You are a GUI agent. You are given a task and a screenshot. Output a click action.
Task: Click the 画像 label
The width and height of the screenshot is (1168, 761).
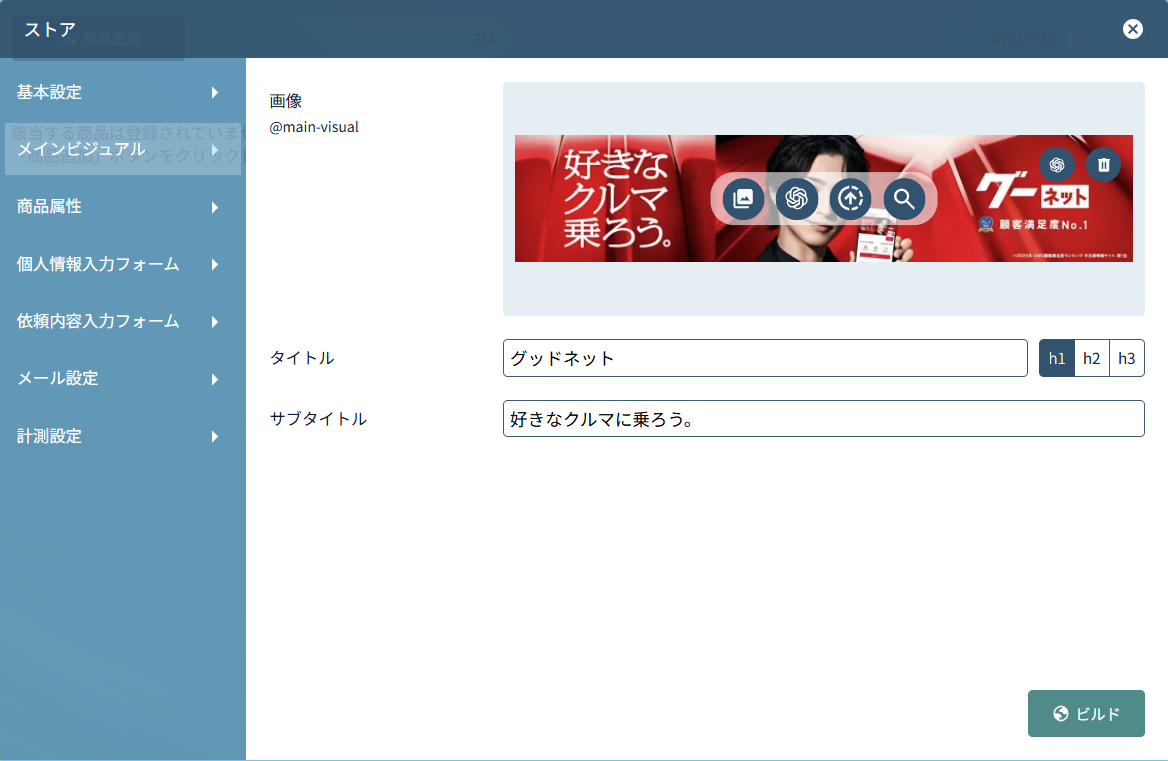pos(285,101)
